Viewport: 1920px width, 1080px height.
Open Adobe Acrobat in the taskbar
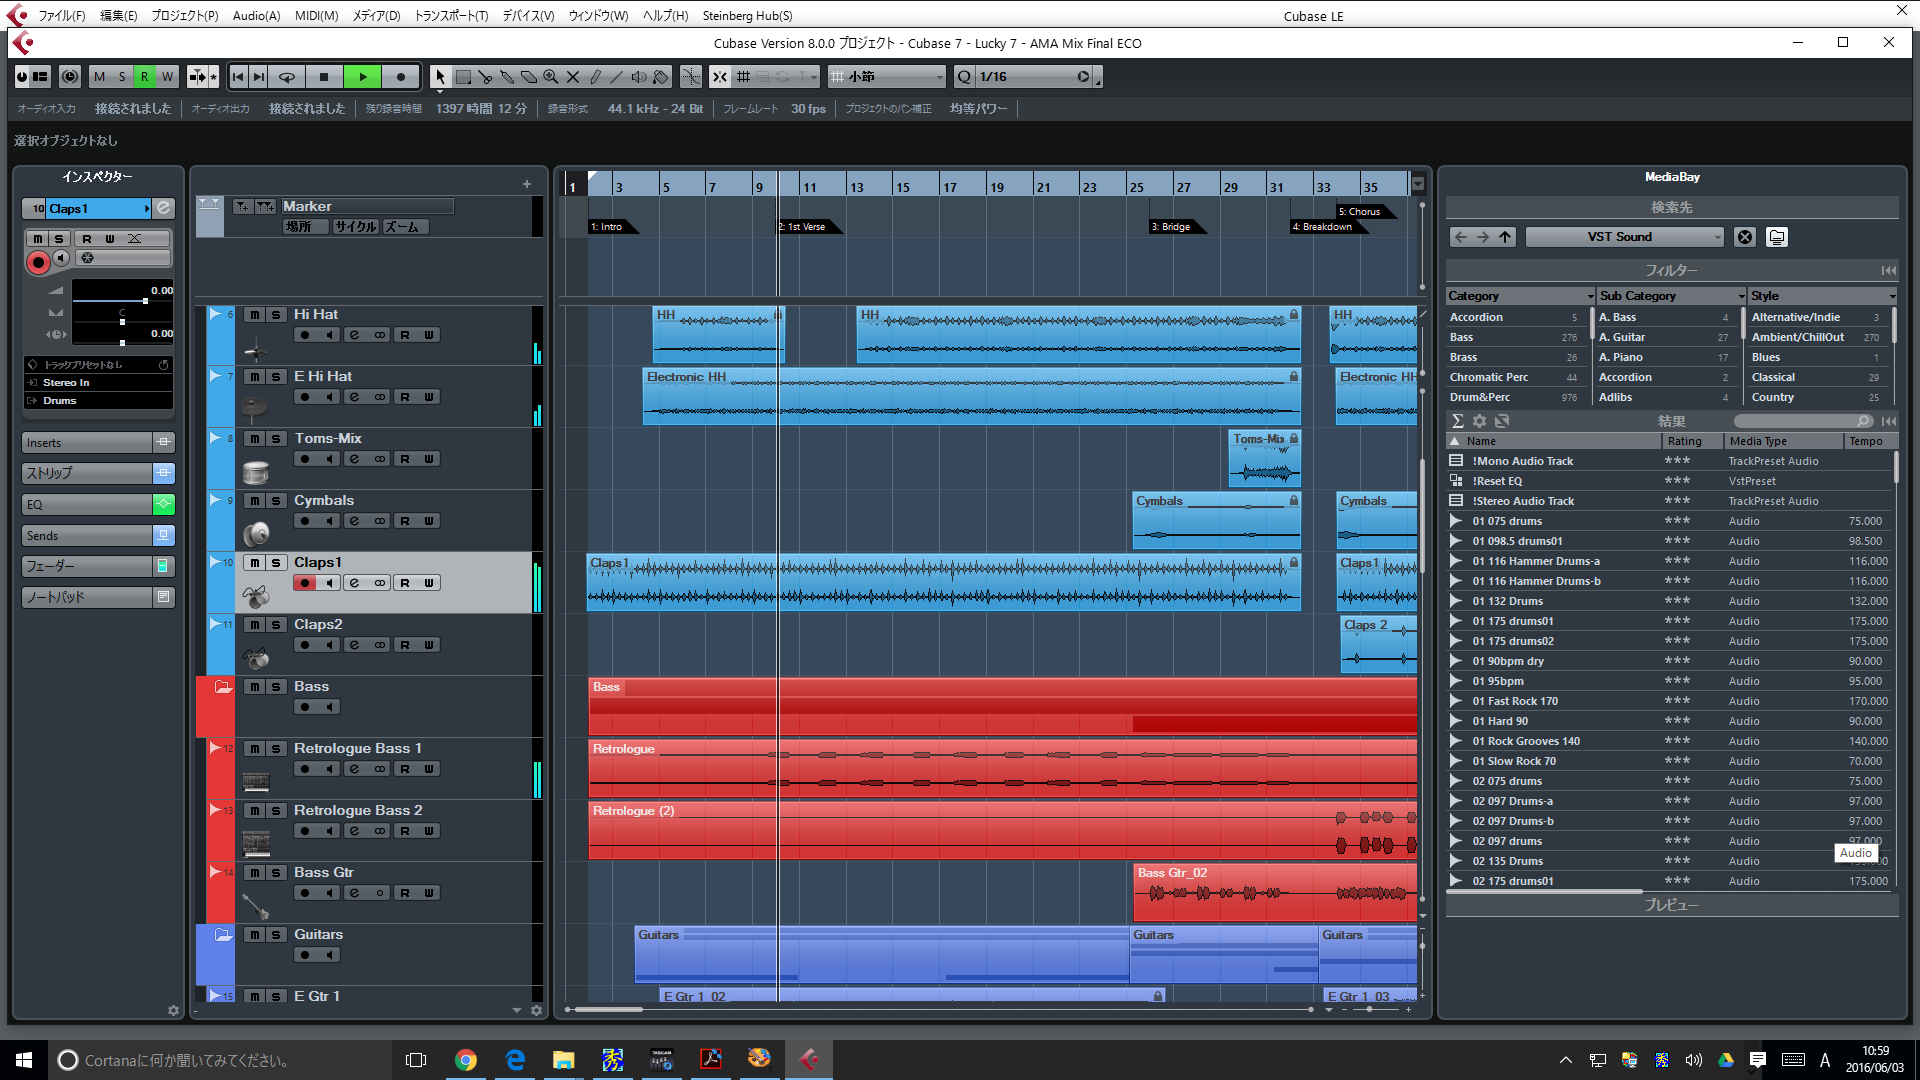[x=711, y=1059]
